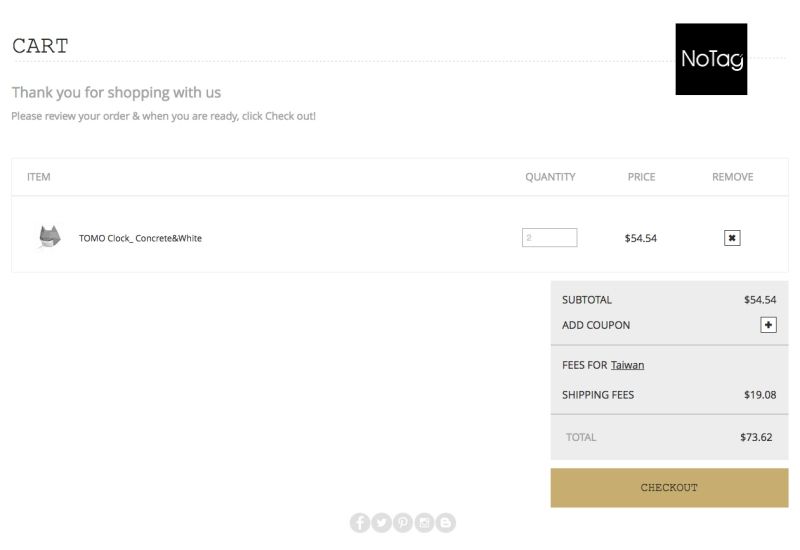Click the Facebook social icon

click(360, 523)
